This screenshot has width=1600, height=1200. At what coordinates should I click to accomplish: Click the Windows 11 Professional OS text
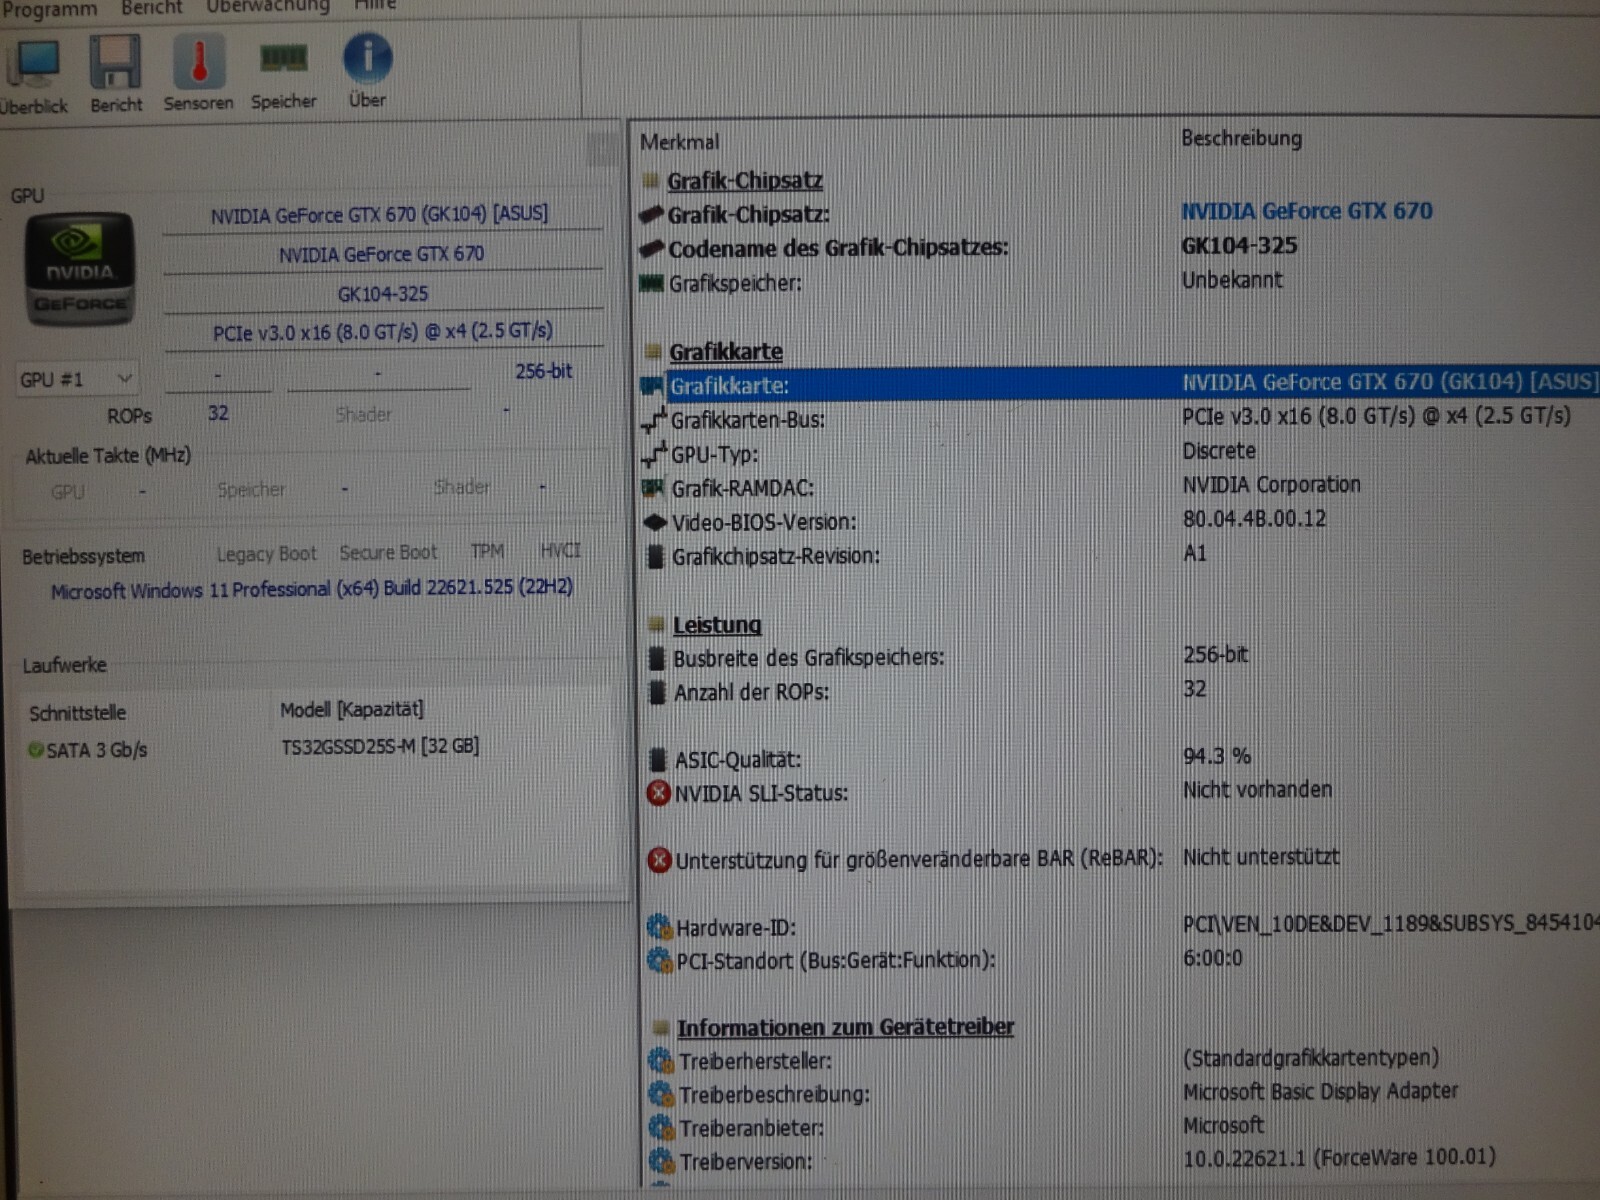coord(312,589)
